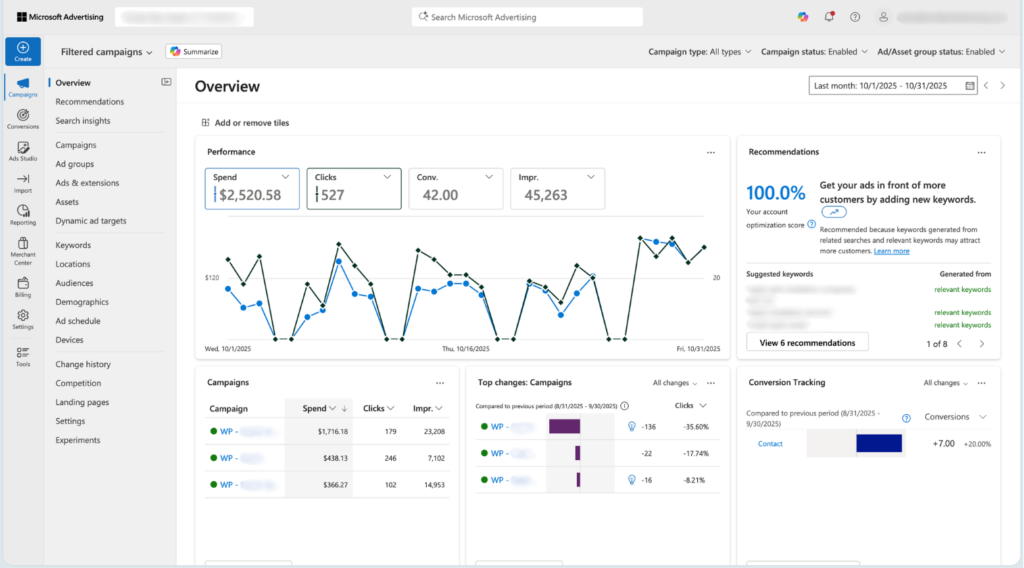Screen dimensions: 1024x568
Task: Click Add or remove tiles
Action: tap(246, 123)
